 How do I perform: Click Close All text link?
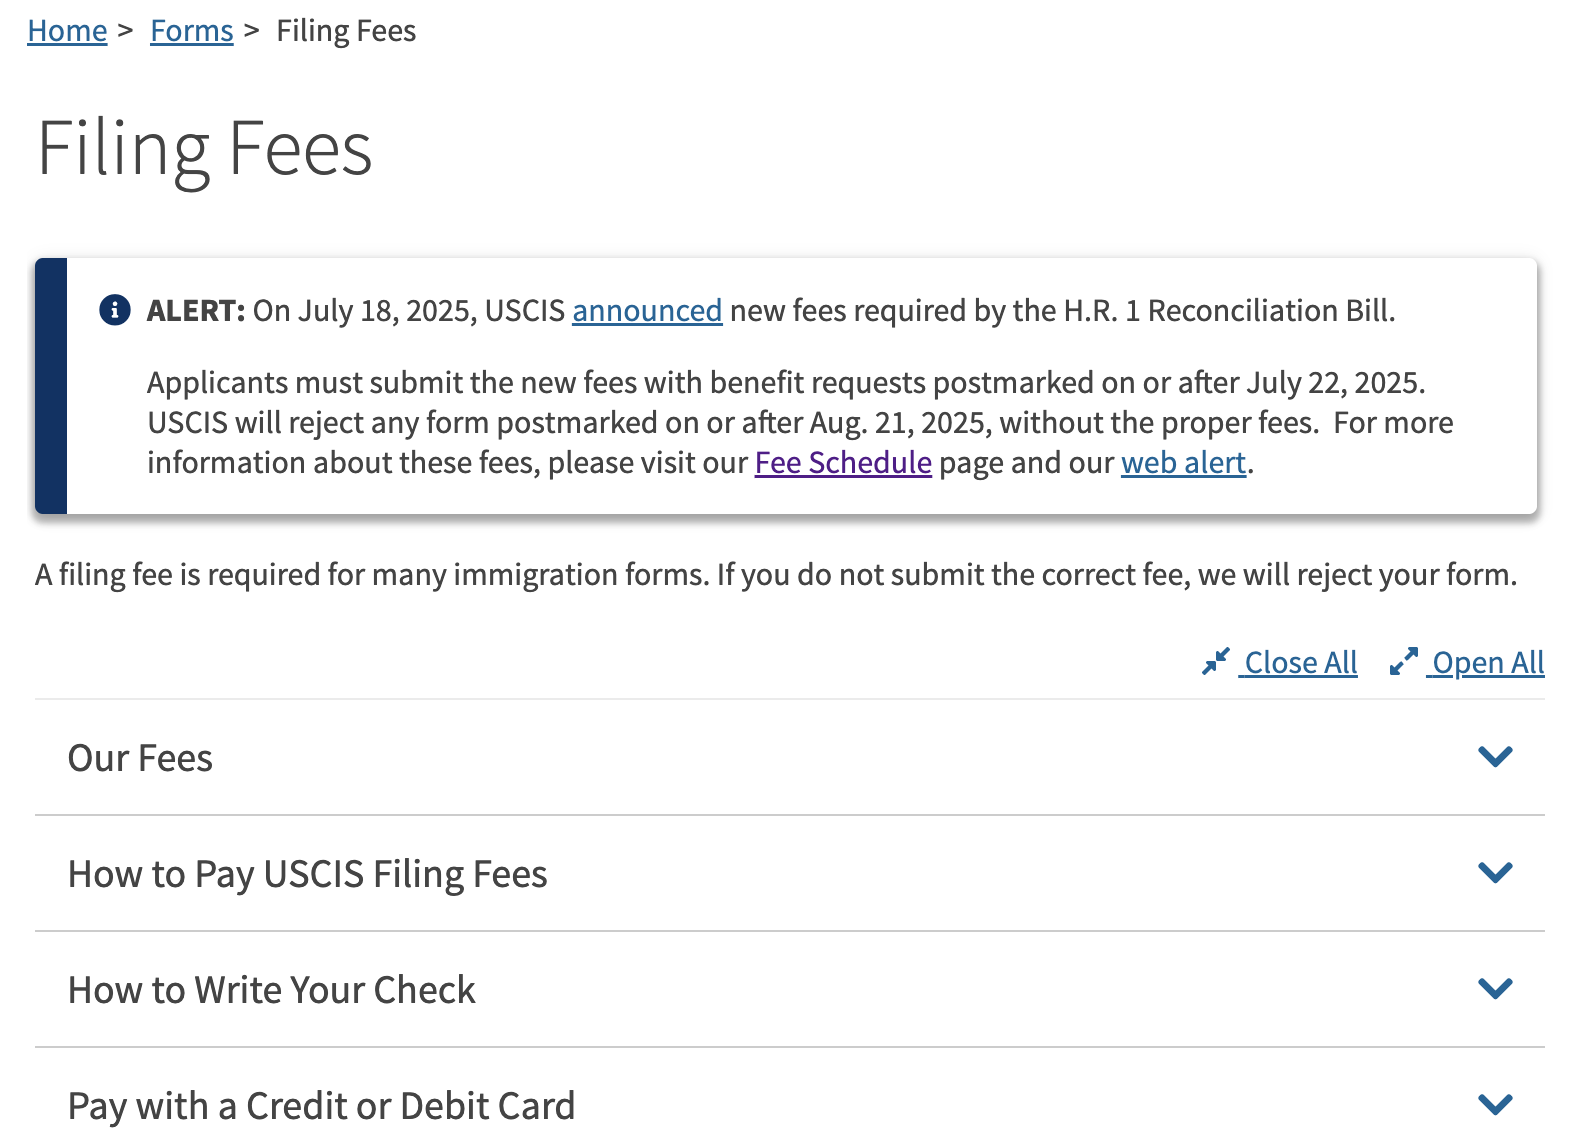[1300, 663]
